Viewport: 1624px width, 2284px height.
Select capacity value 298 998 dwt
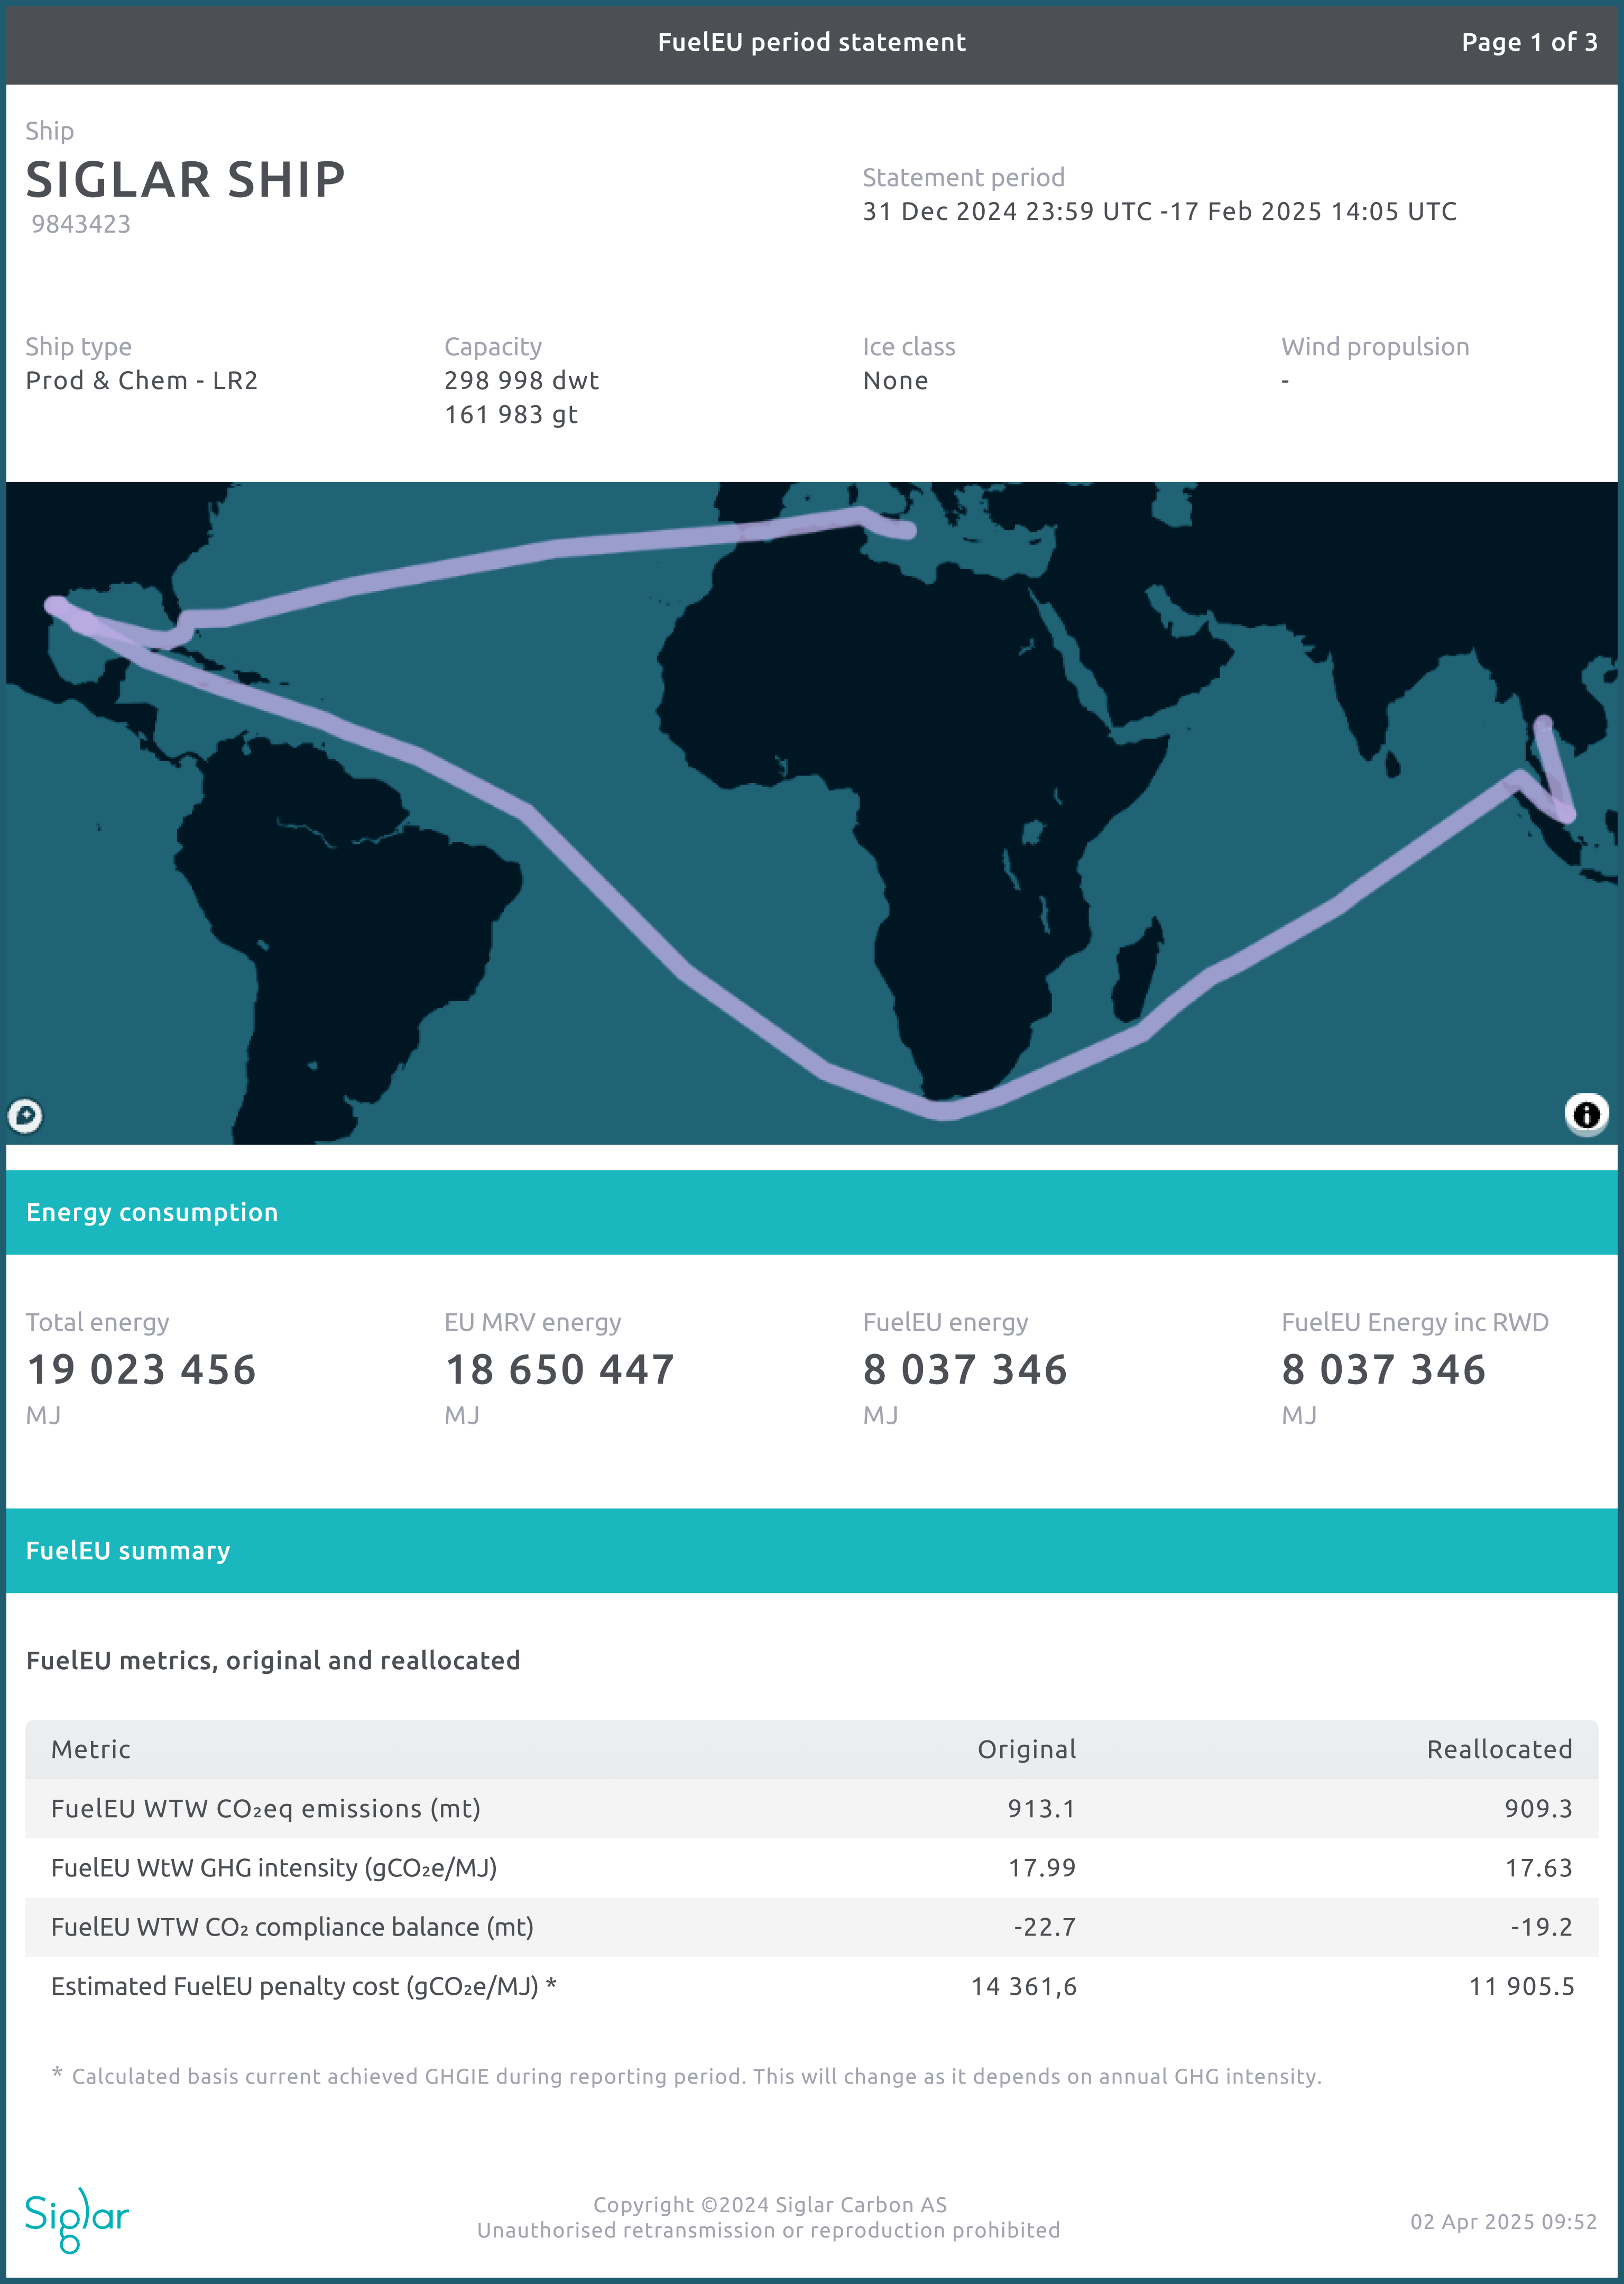tap(521, 380)
